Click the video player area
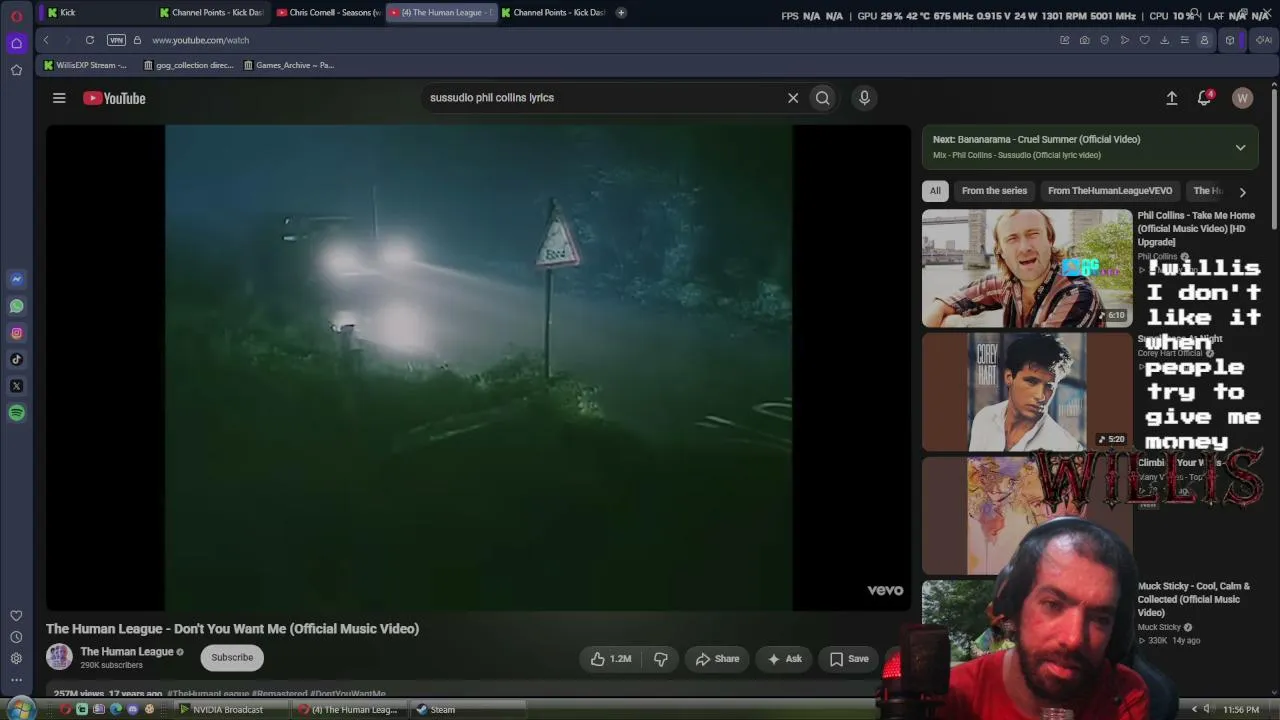Image resolution: width=1280 pixels, height=720 pixels. point(478,367)
